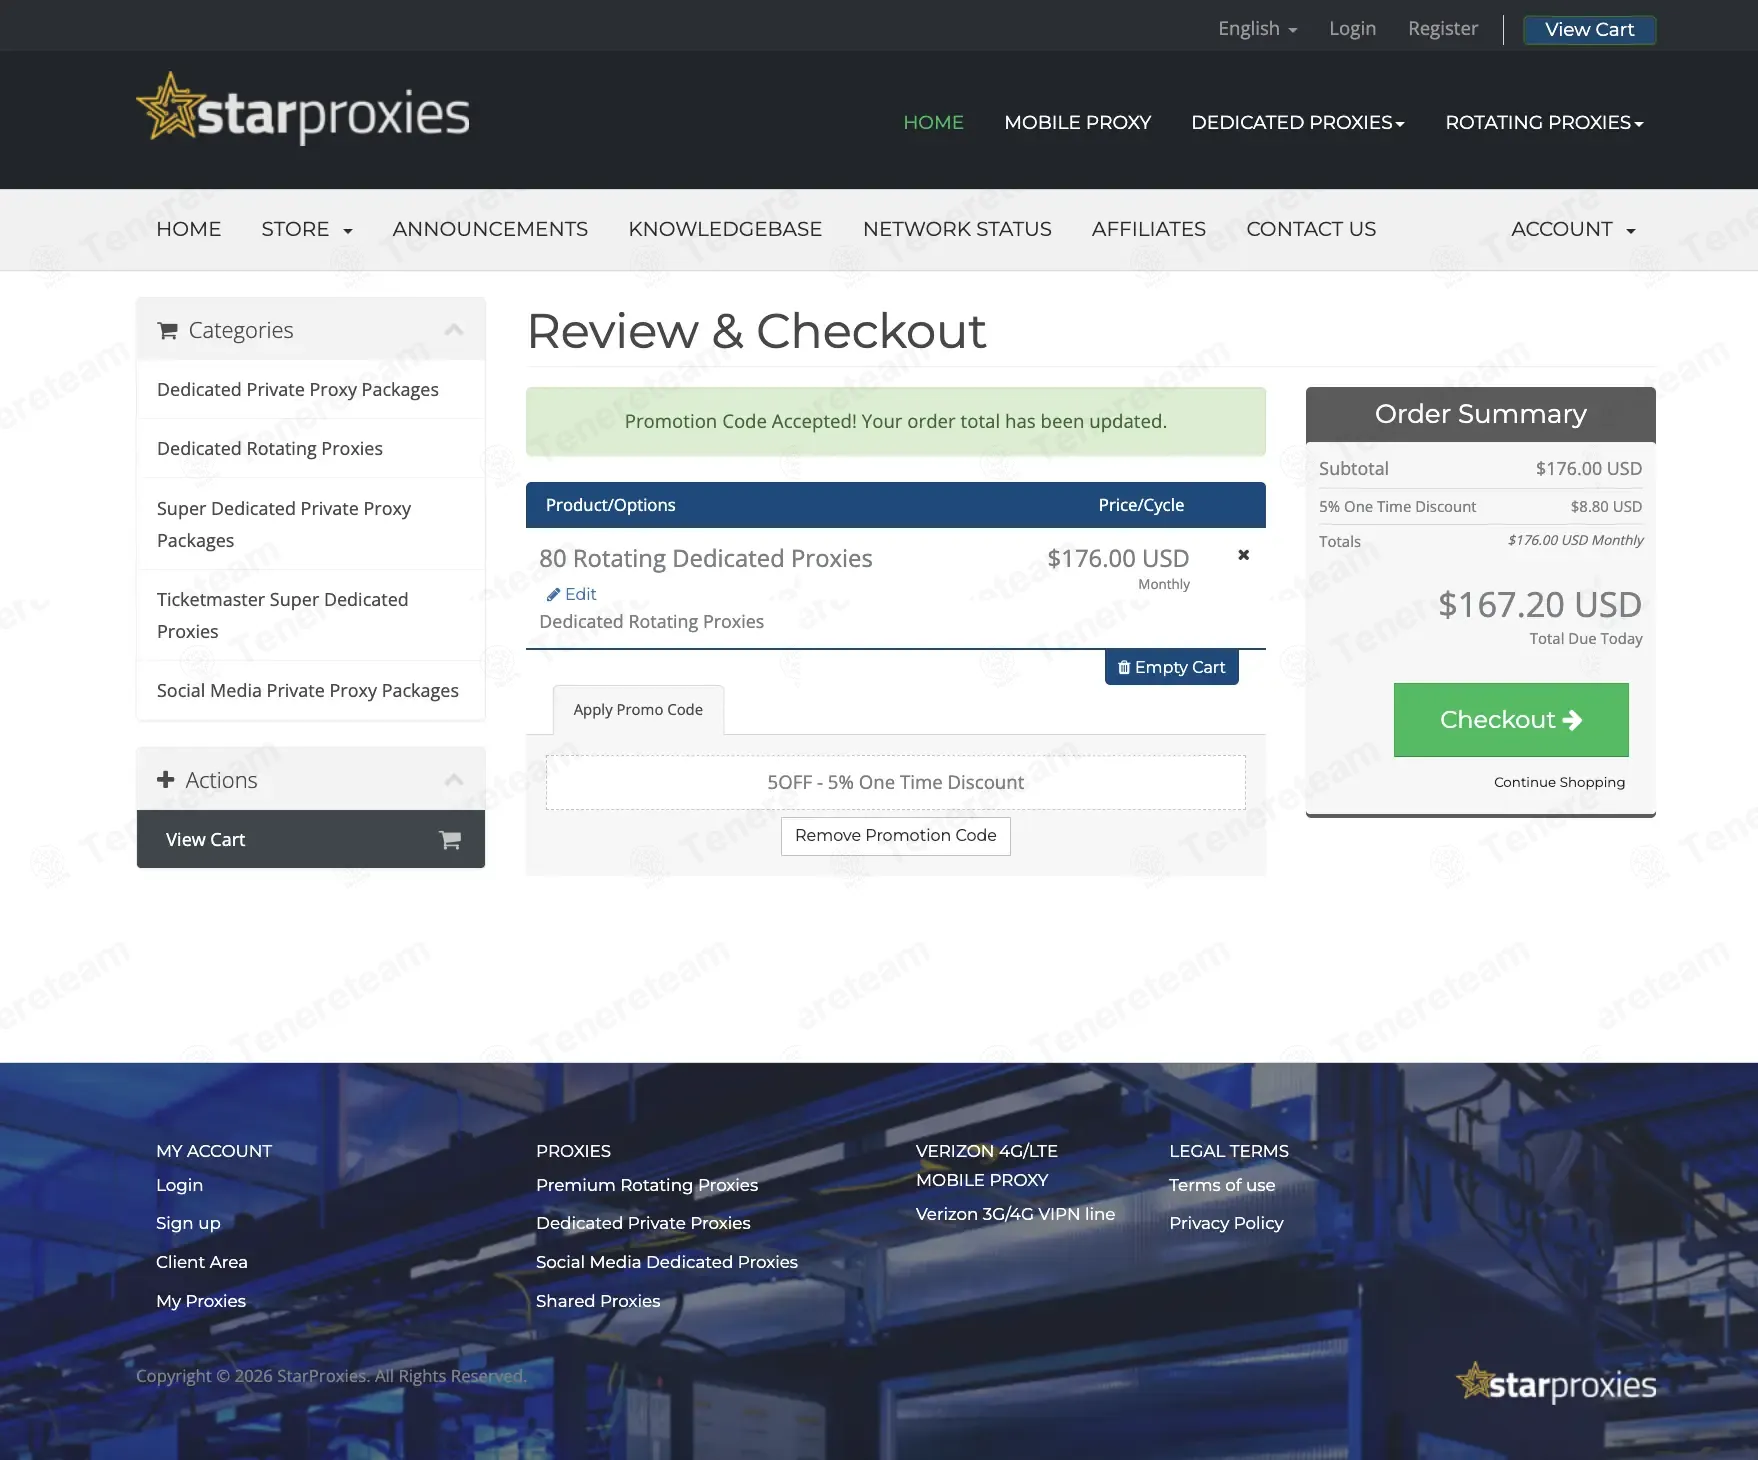Open the Store dropdown menu
The image size is (1758, 1460).
click(307, 229)
